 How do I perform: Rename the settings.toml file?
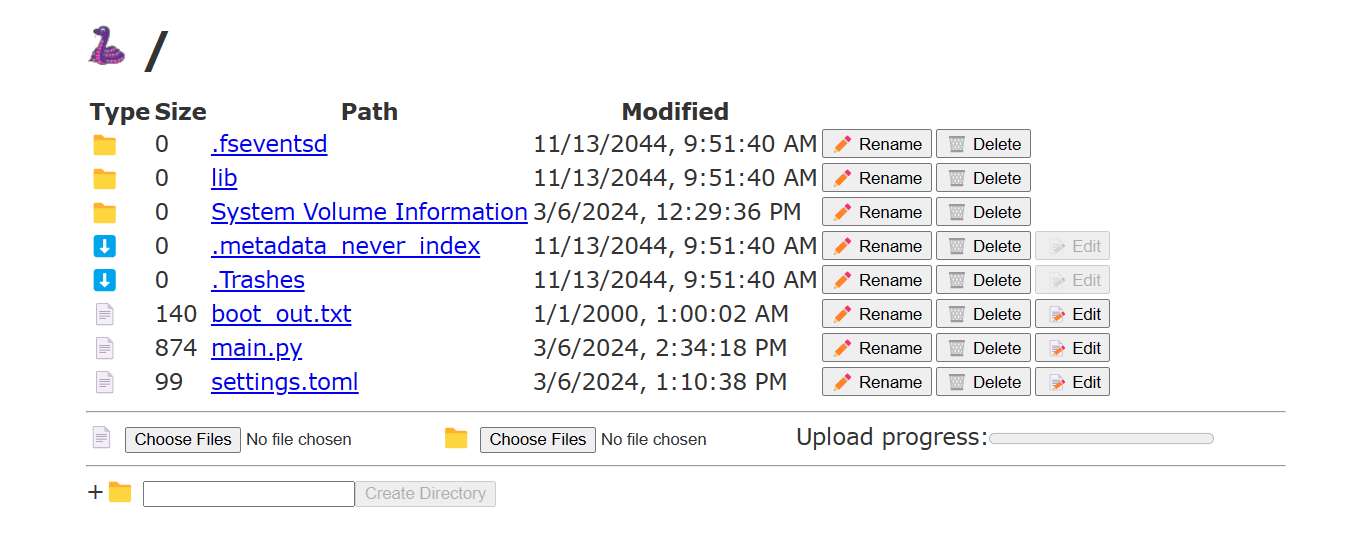pos(877,382)
